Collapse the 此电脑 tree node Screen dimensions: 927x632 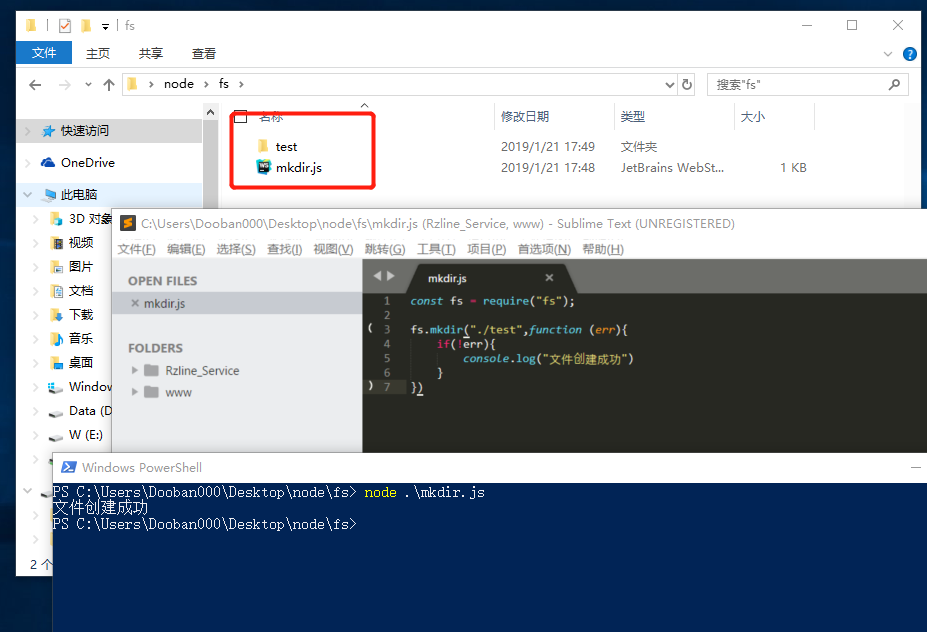coord(27,195)
